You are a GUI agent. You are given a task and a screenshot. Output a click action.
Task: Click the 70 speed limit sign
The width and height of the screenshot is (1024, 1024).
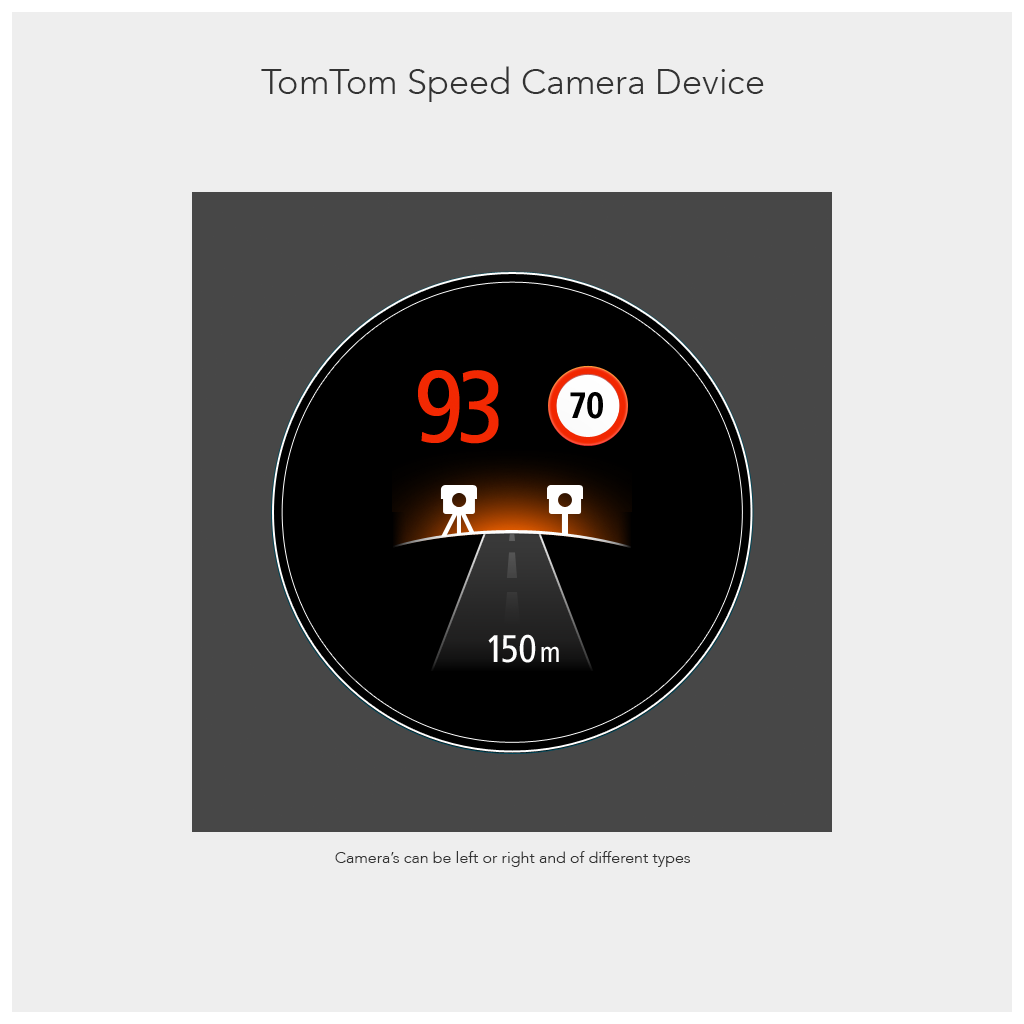588,406
